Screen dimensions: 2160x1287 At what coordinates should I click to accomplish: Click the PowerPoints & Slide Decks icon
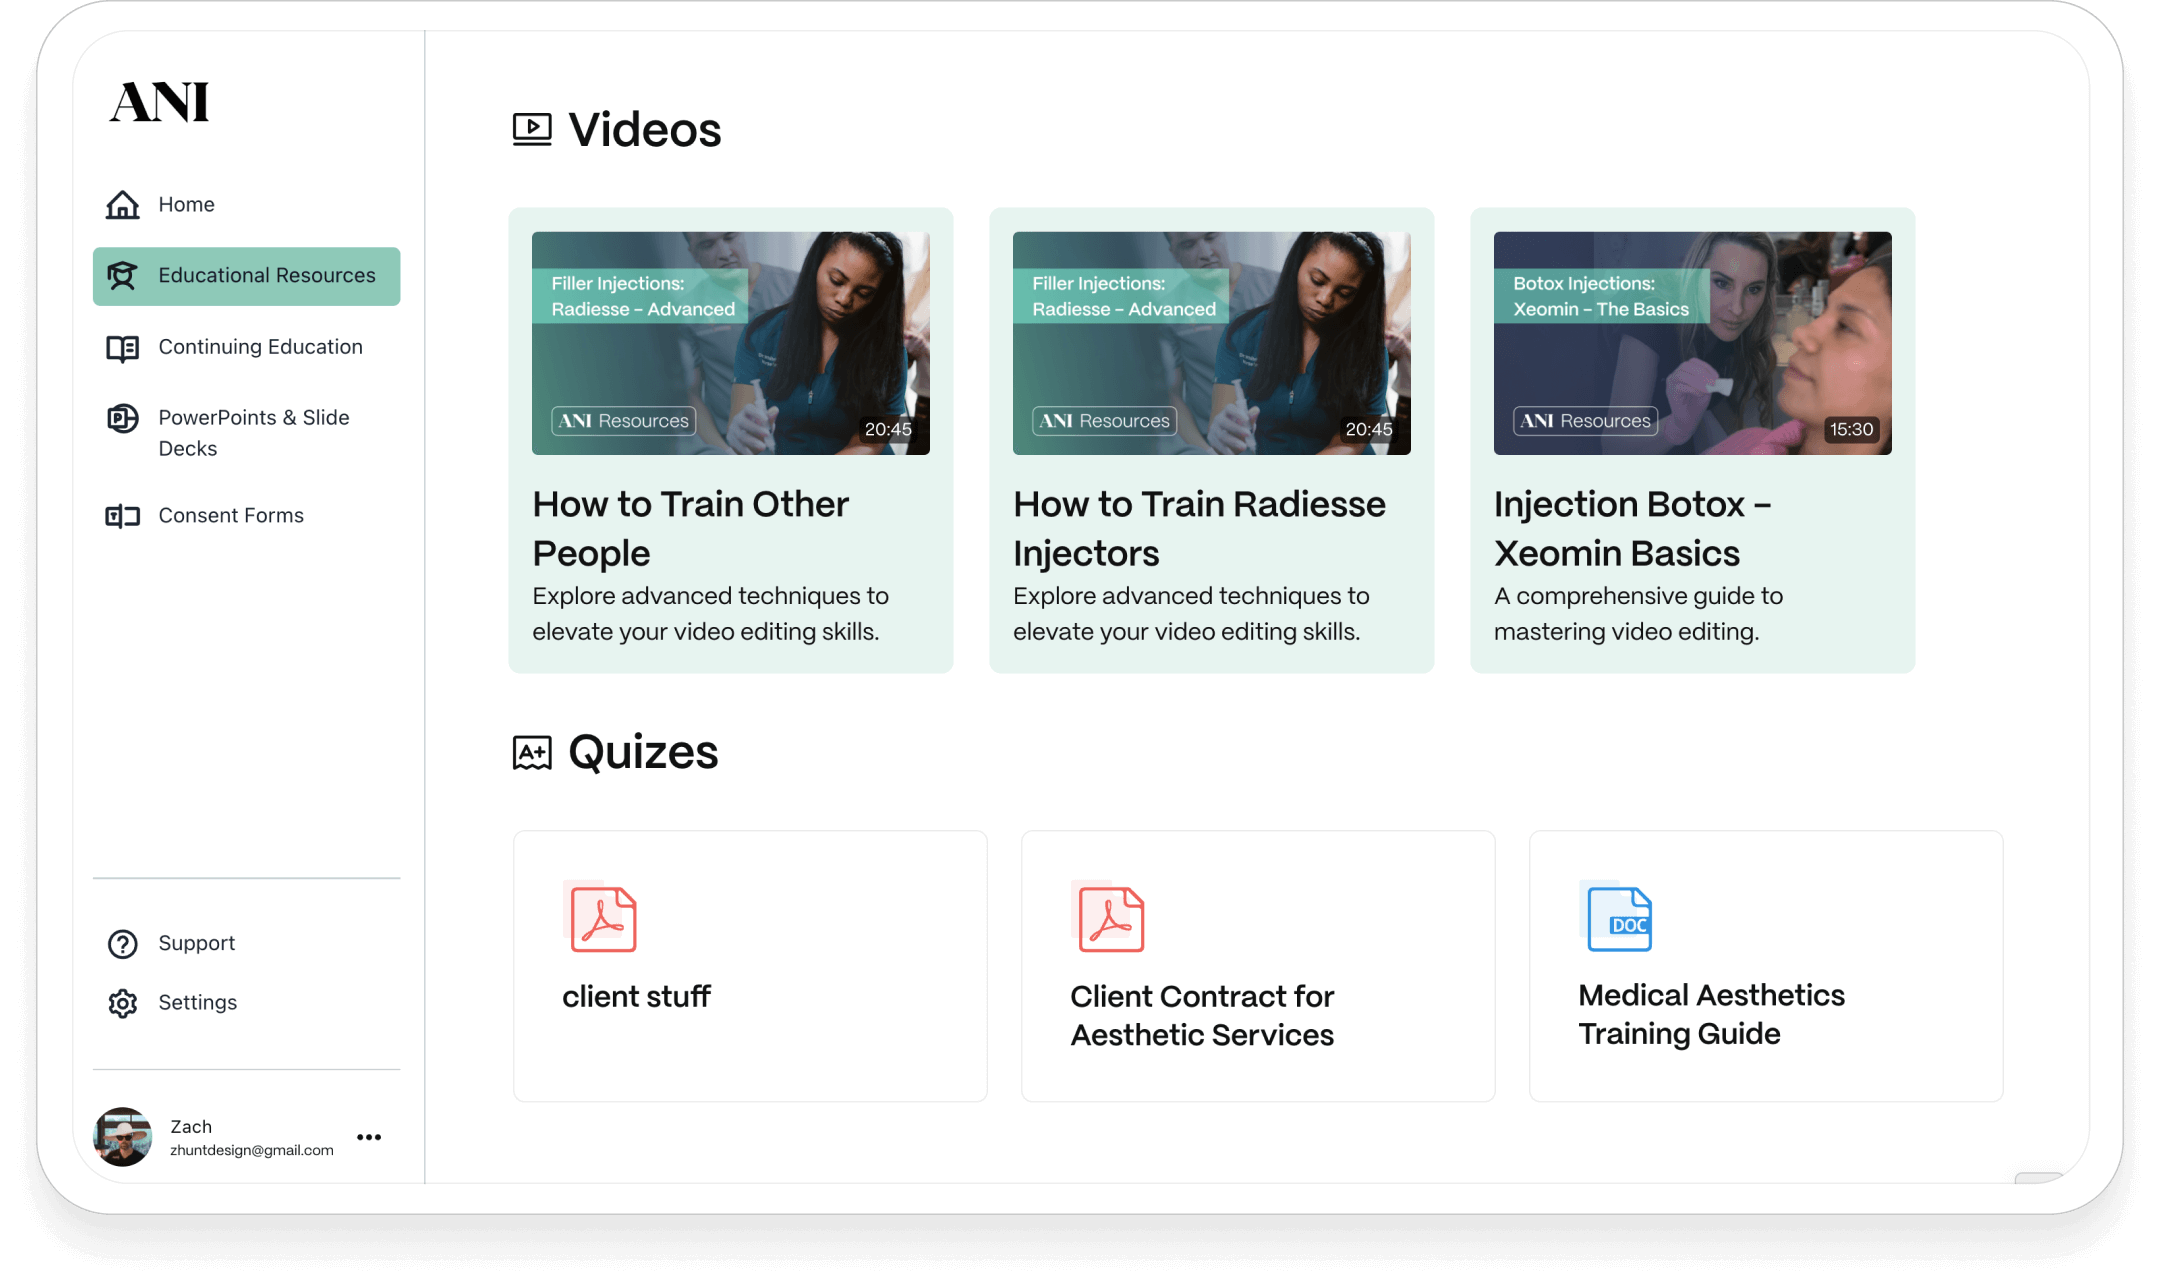[x=123, y=418]
